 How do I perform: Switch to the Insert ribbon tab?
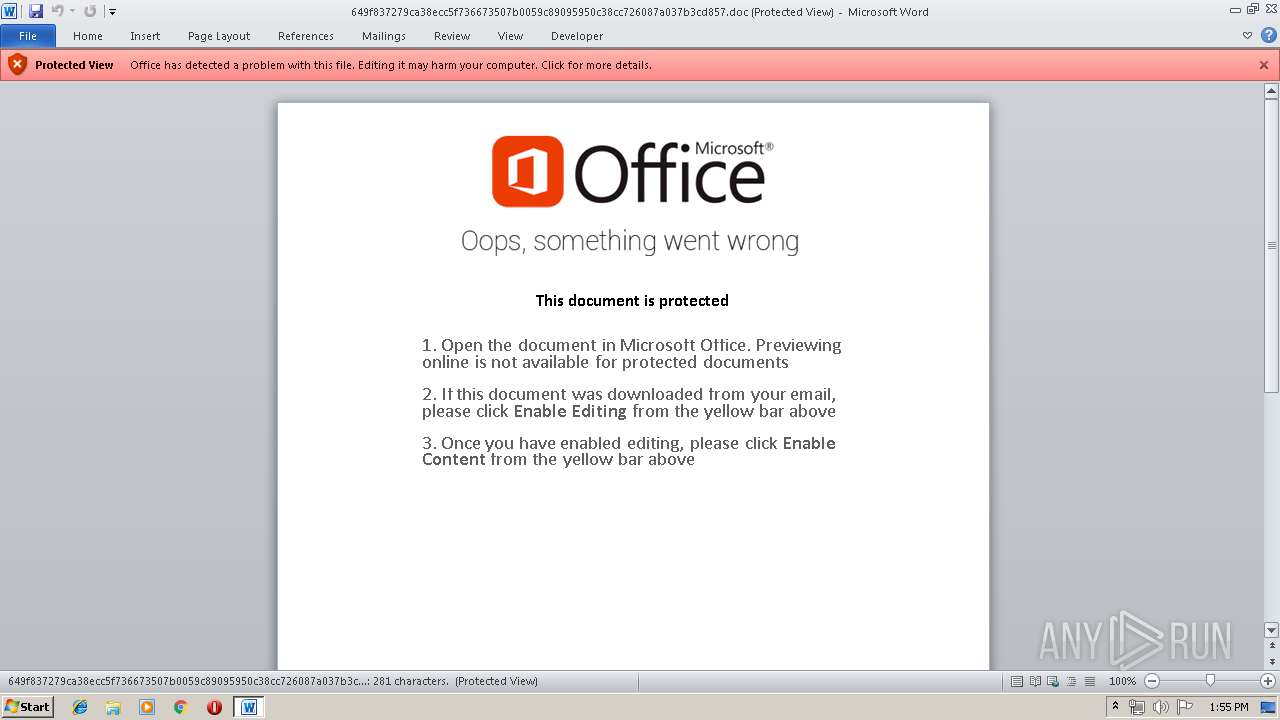pyautogui.click(x=145, y=36)
